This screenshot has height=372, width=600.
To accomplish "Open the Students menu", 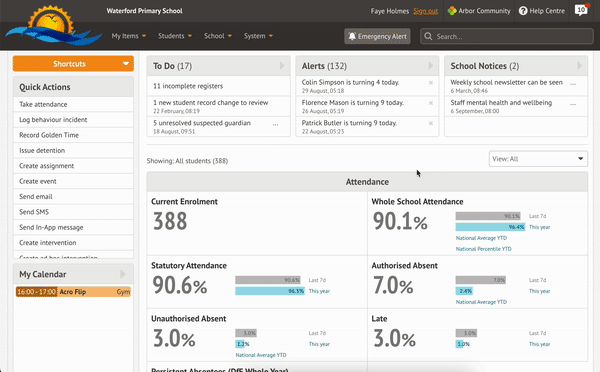I will pos(175,36).
